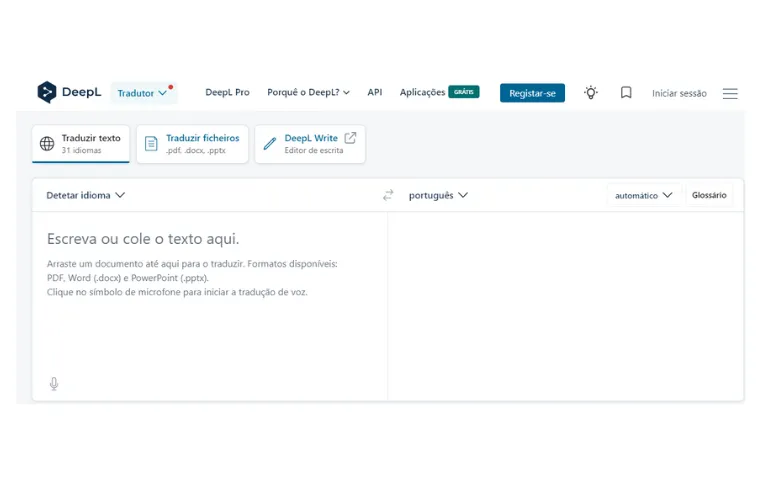Open the Aplicações menu item
The image size is (760, 495).
point(422,92)
